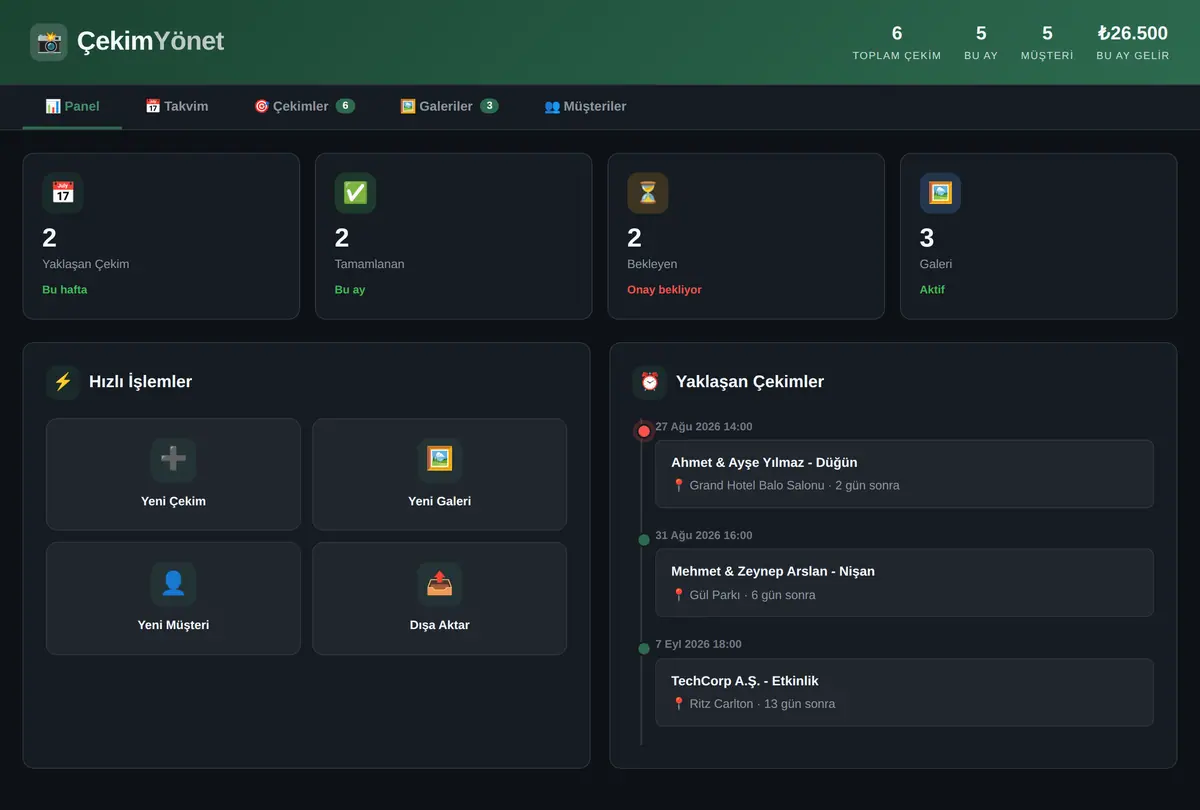Open the TechCorp A.Ş. - Etkinlik shoot
The image size is (1200, 810).
click(x=904, y=692)
